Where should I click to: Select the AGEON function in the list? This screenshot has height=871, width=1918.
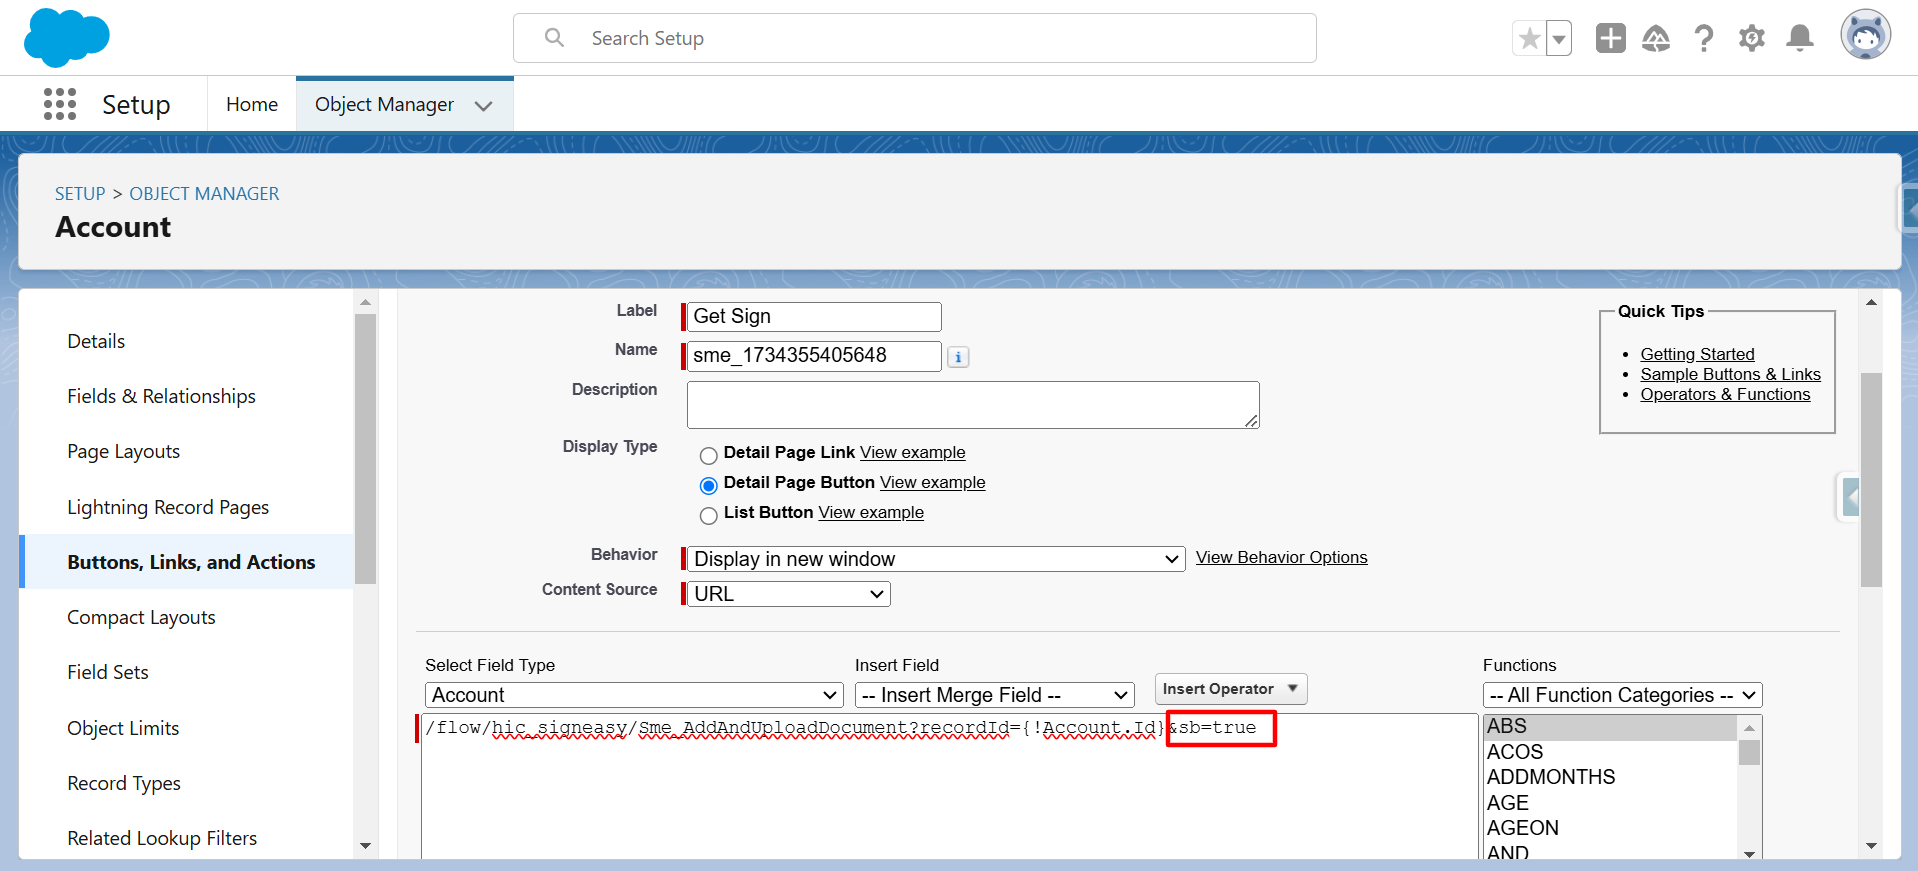click(1610, 828)
